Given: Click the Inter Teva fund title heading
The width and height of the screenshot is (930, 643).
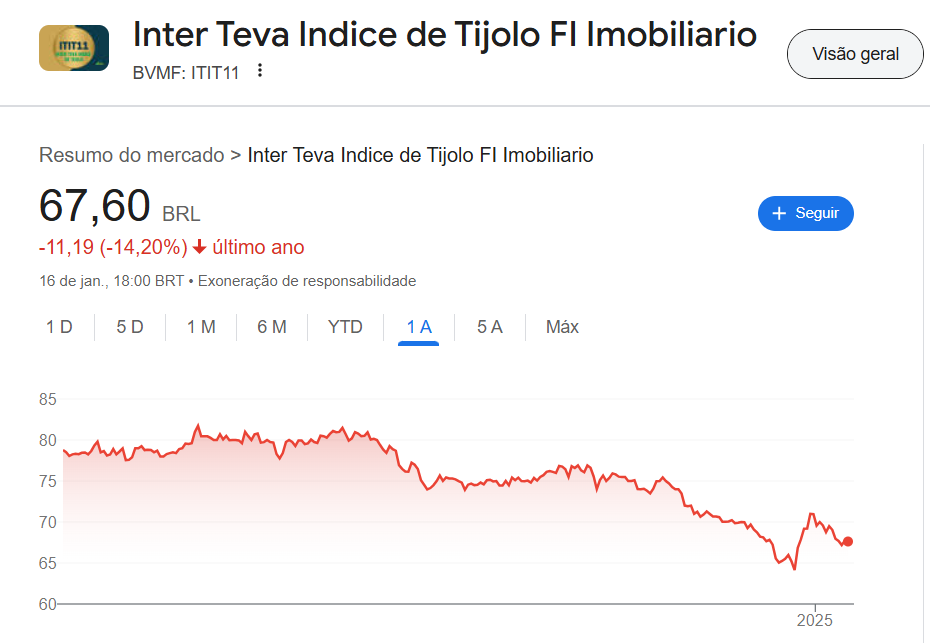Looking at the screenshot, I should [x=445, y=34].
